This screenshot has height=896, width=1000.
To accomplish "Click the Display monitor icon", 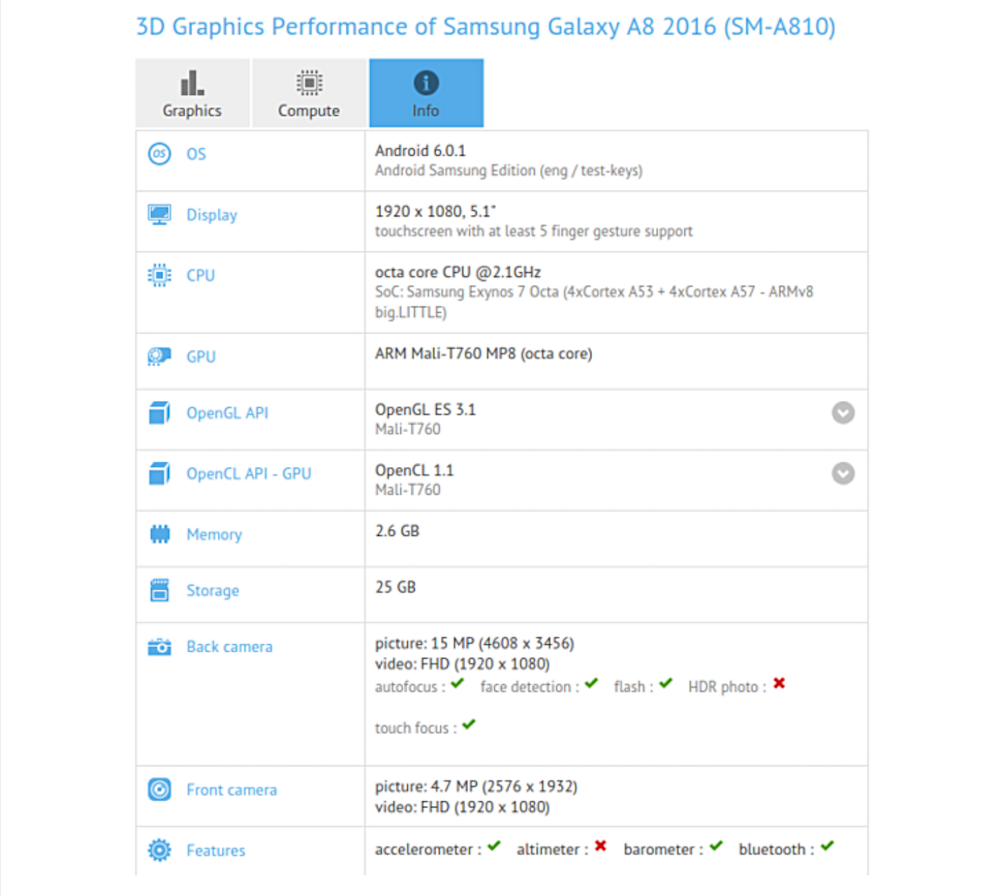I will point(159,214).
